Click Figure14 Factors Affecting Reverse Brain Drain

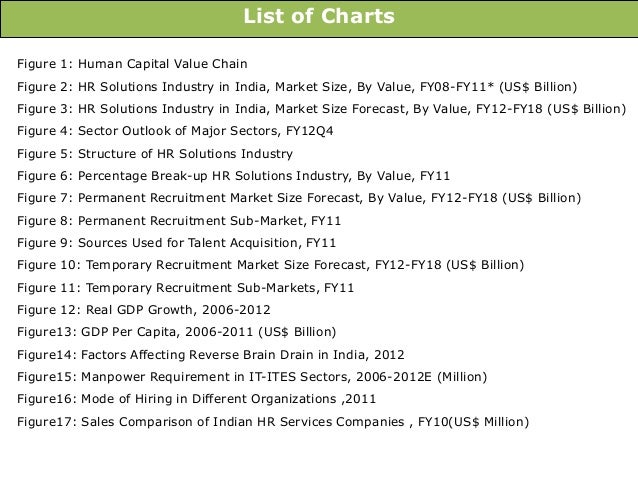[x=211, y=355]
